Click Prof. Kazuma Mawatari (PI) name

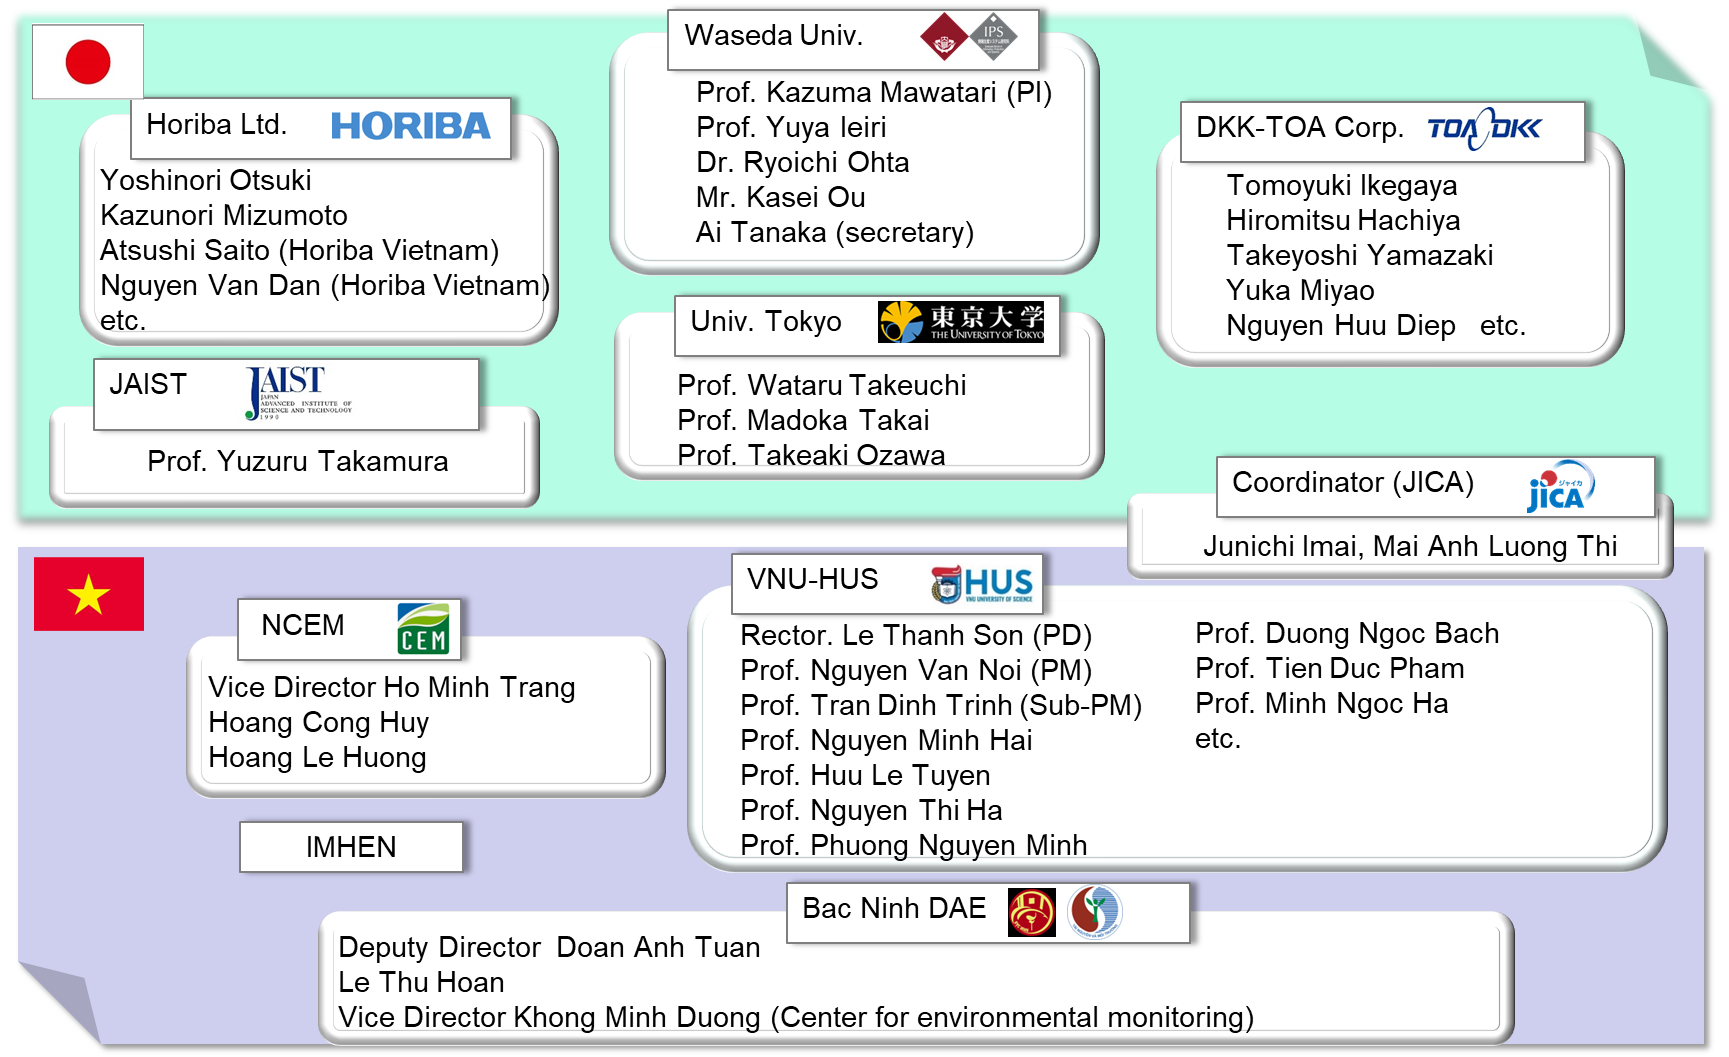point(874,93)
